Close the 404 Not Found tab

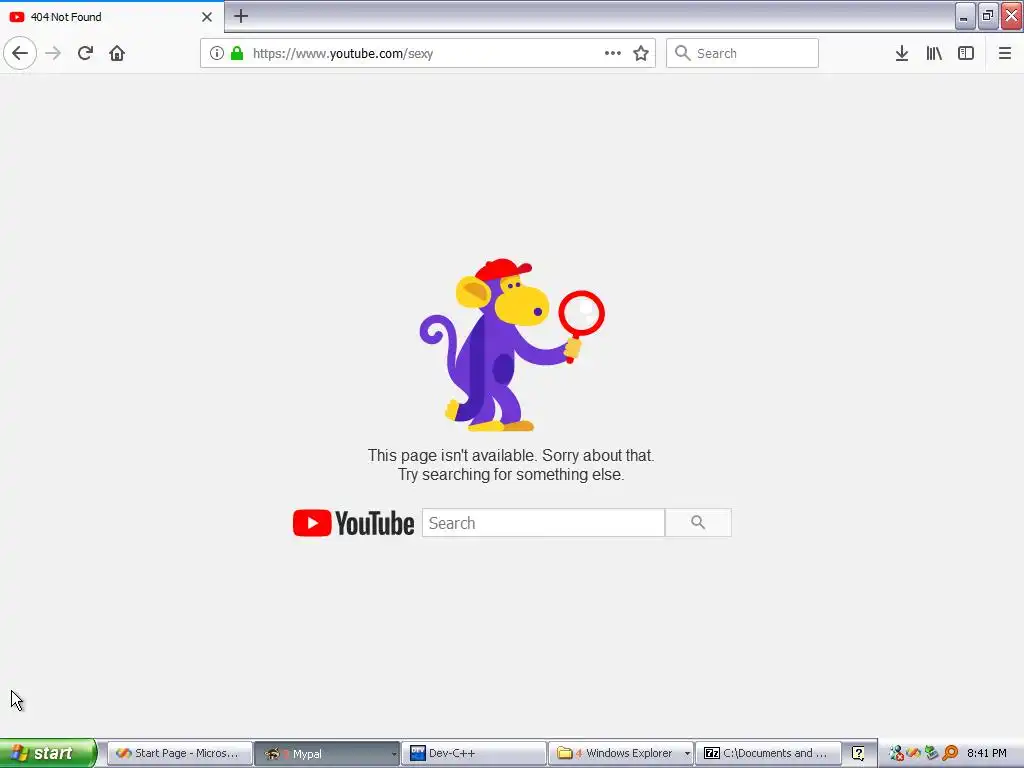[207, 17]
